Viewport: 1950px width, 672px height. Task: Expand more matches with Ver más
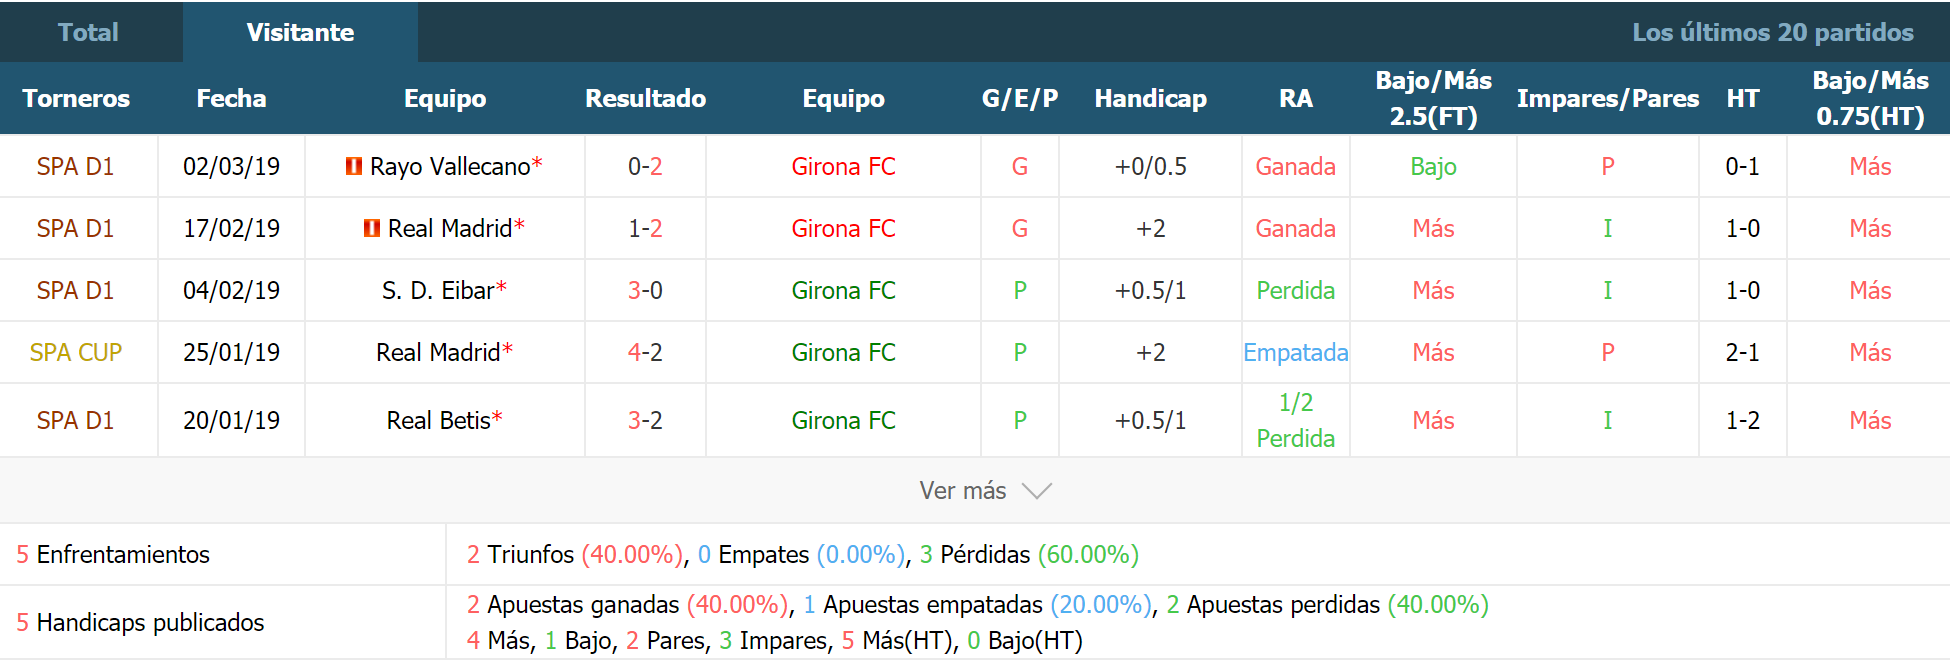pos(985,491)
